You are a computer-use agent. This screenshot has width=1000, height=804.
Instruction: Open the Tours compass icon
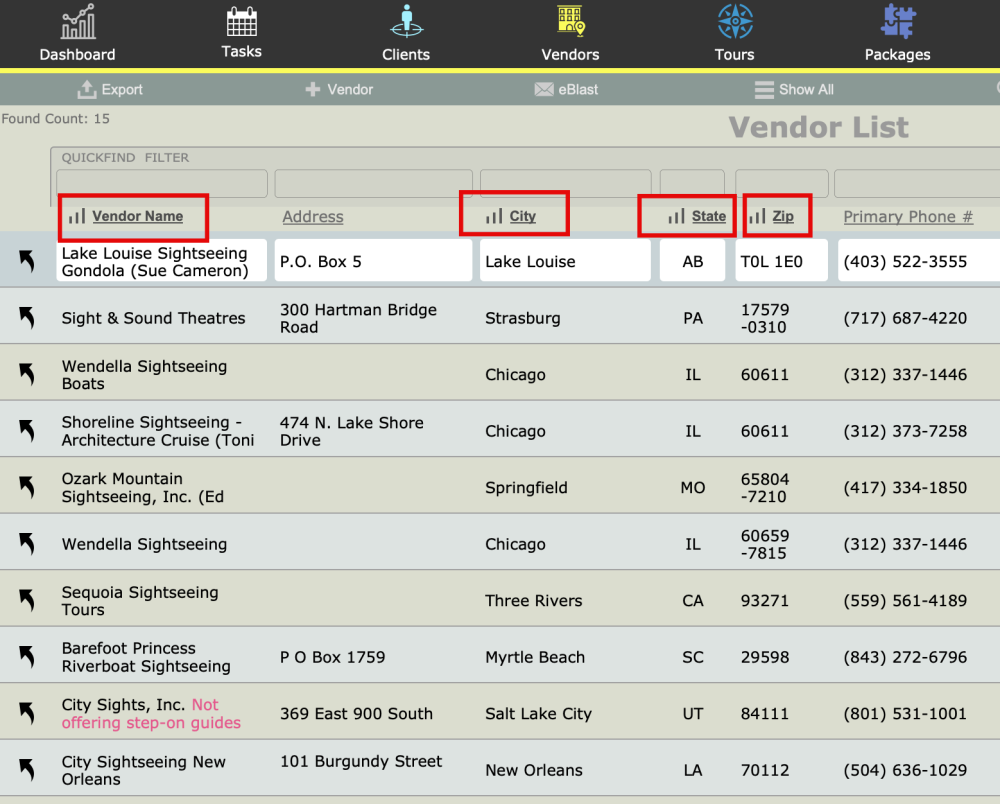pyautogui.click(x=735, y=22)
